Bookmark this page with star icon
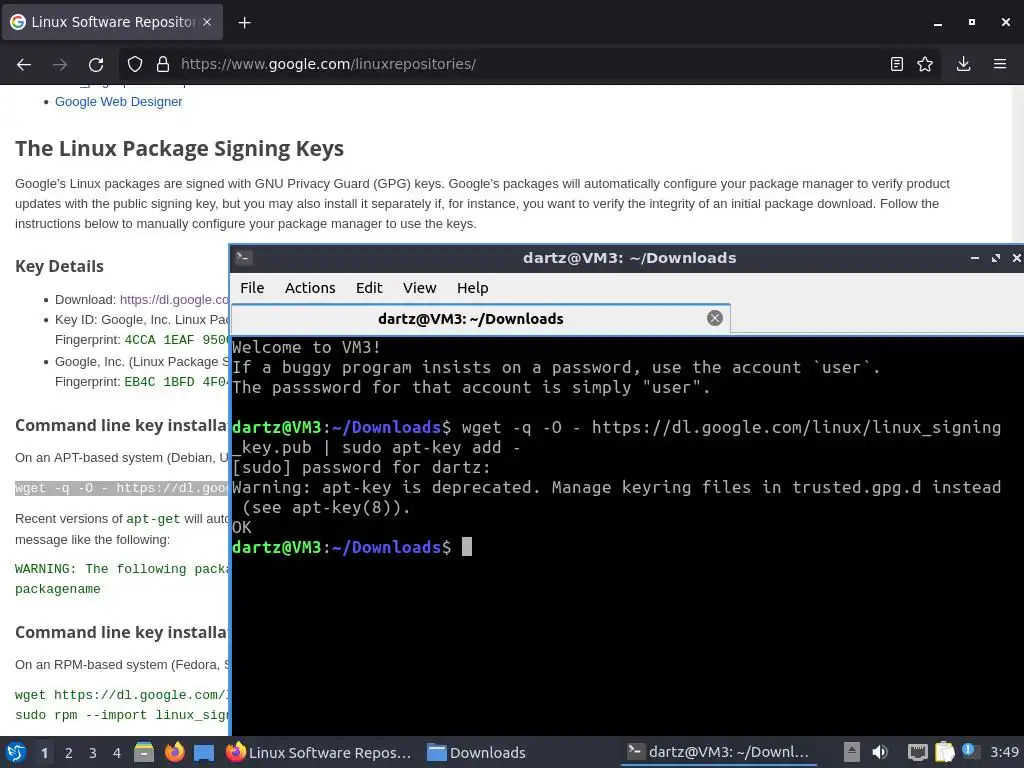 (925, 64)
